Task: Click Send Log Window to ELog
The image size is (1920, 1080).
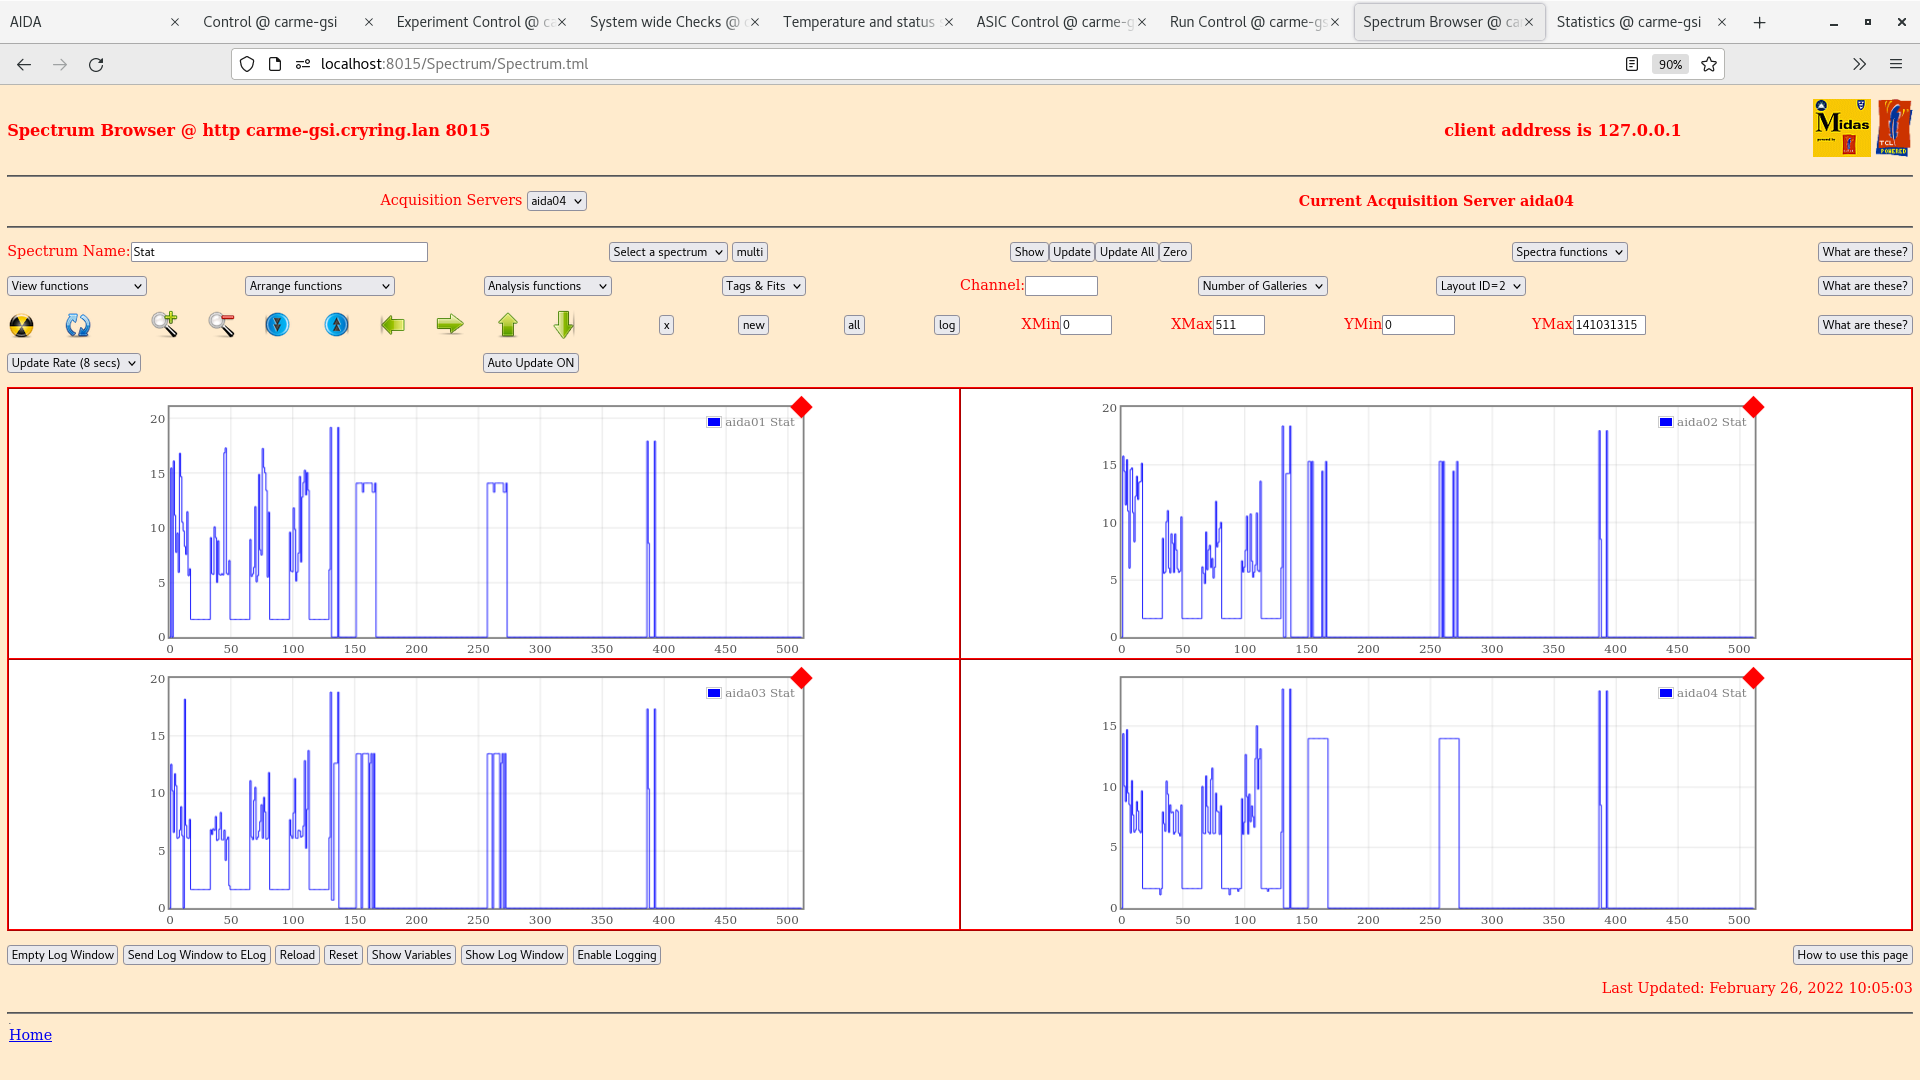Action: tap(197, 955)
